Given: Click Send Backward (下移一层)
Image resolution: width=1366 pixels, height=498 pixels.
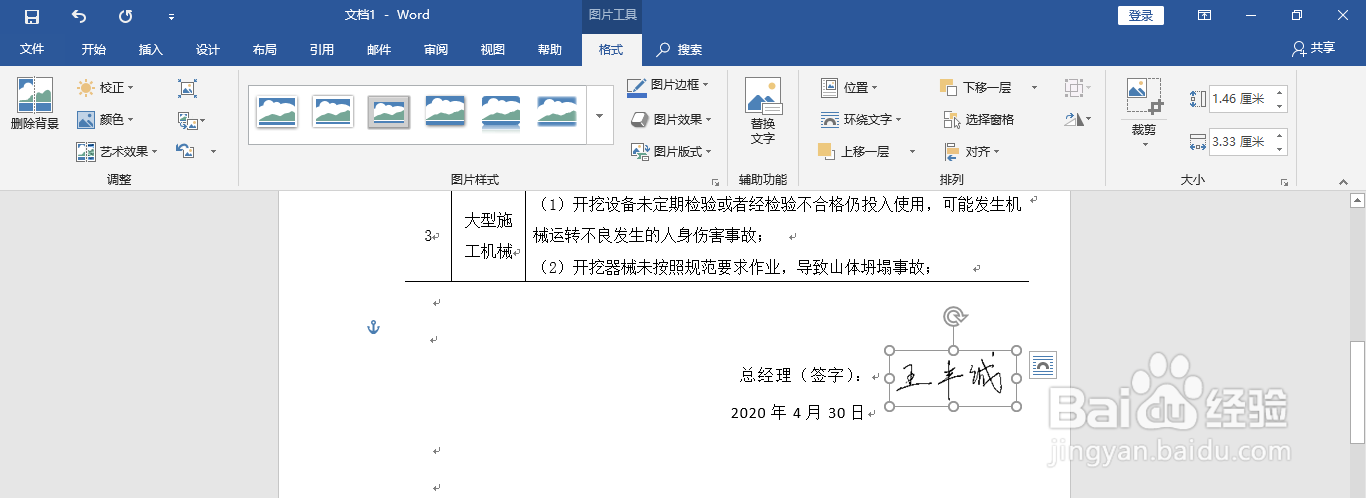Looking at the screenshot, I should pyautogui.click(x=976, y=88).
